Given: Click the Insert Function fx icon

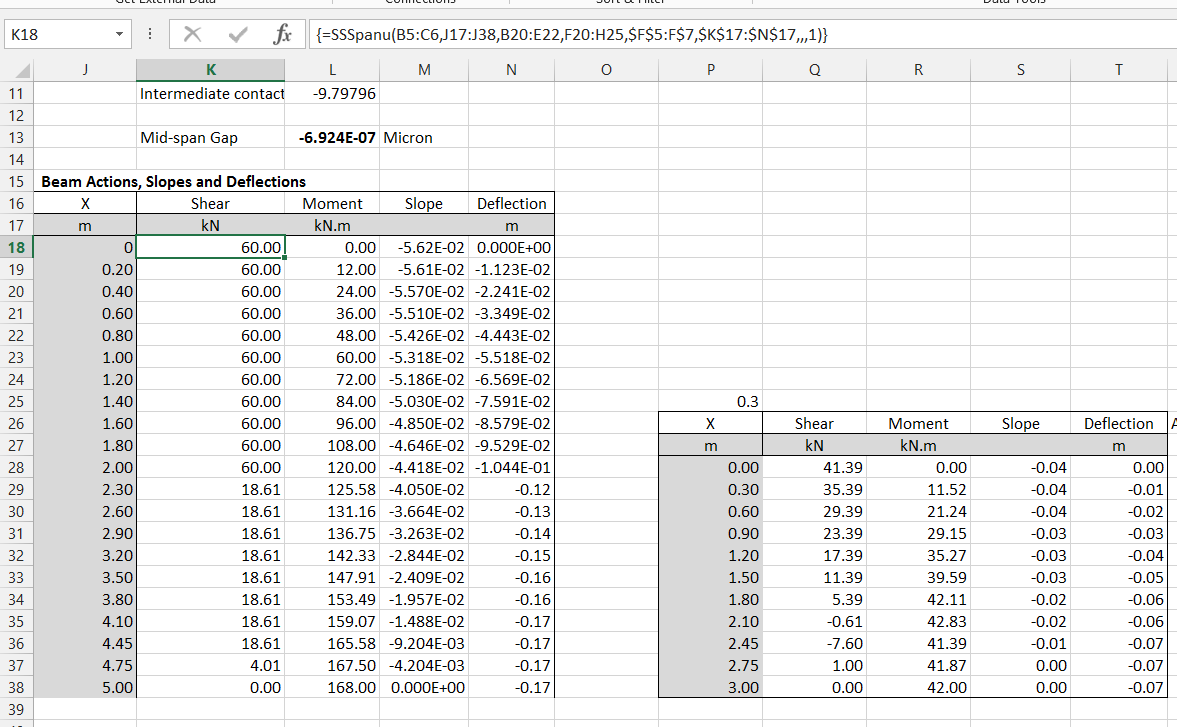Looking at the screenshot, I should [282, 35].
